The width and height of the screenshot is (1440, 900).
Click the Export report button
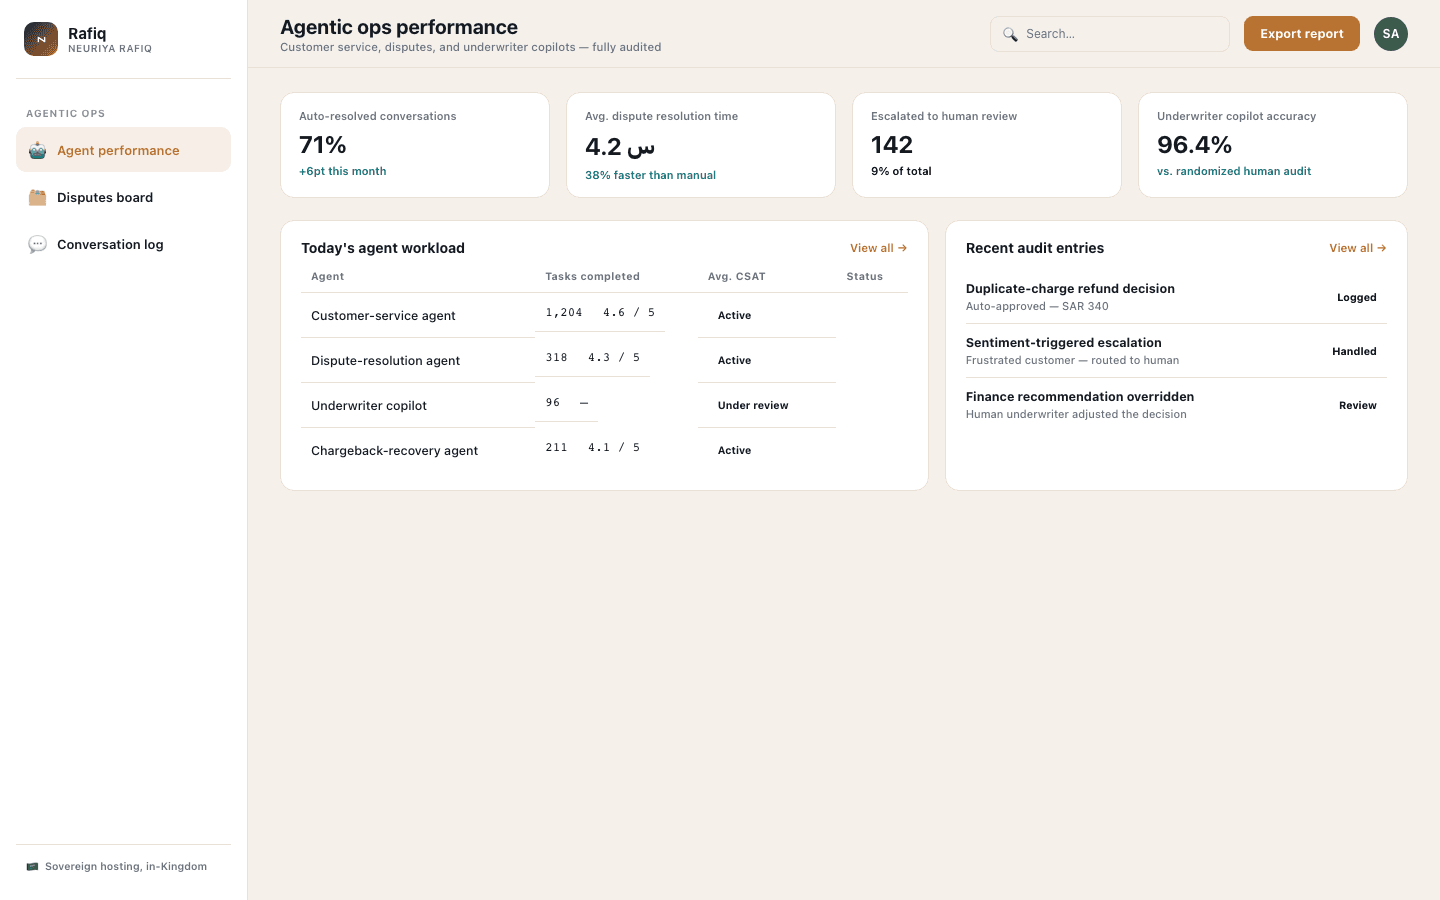(1301, 34)
